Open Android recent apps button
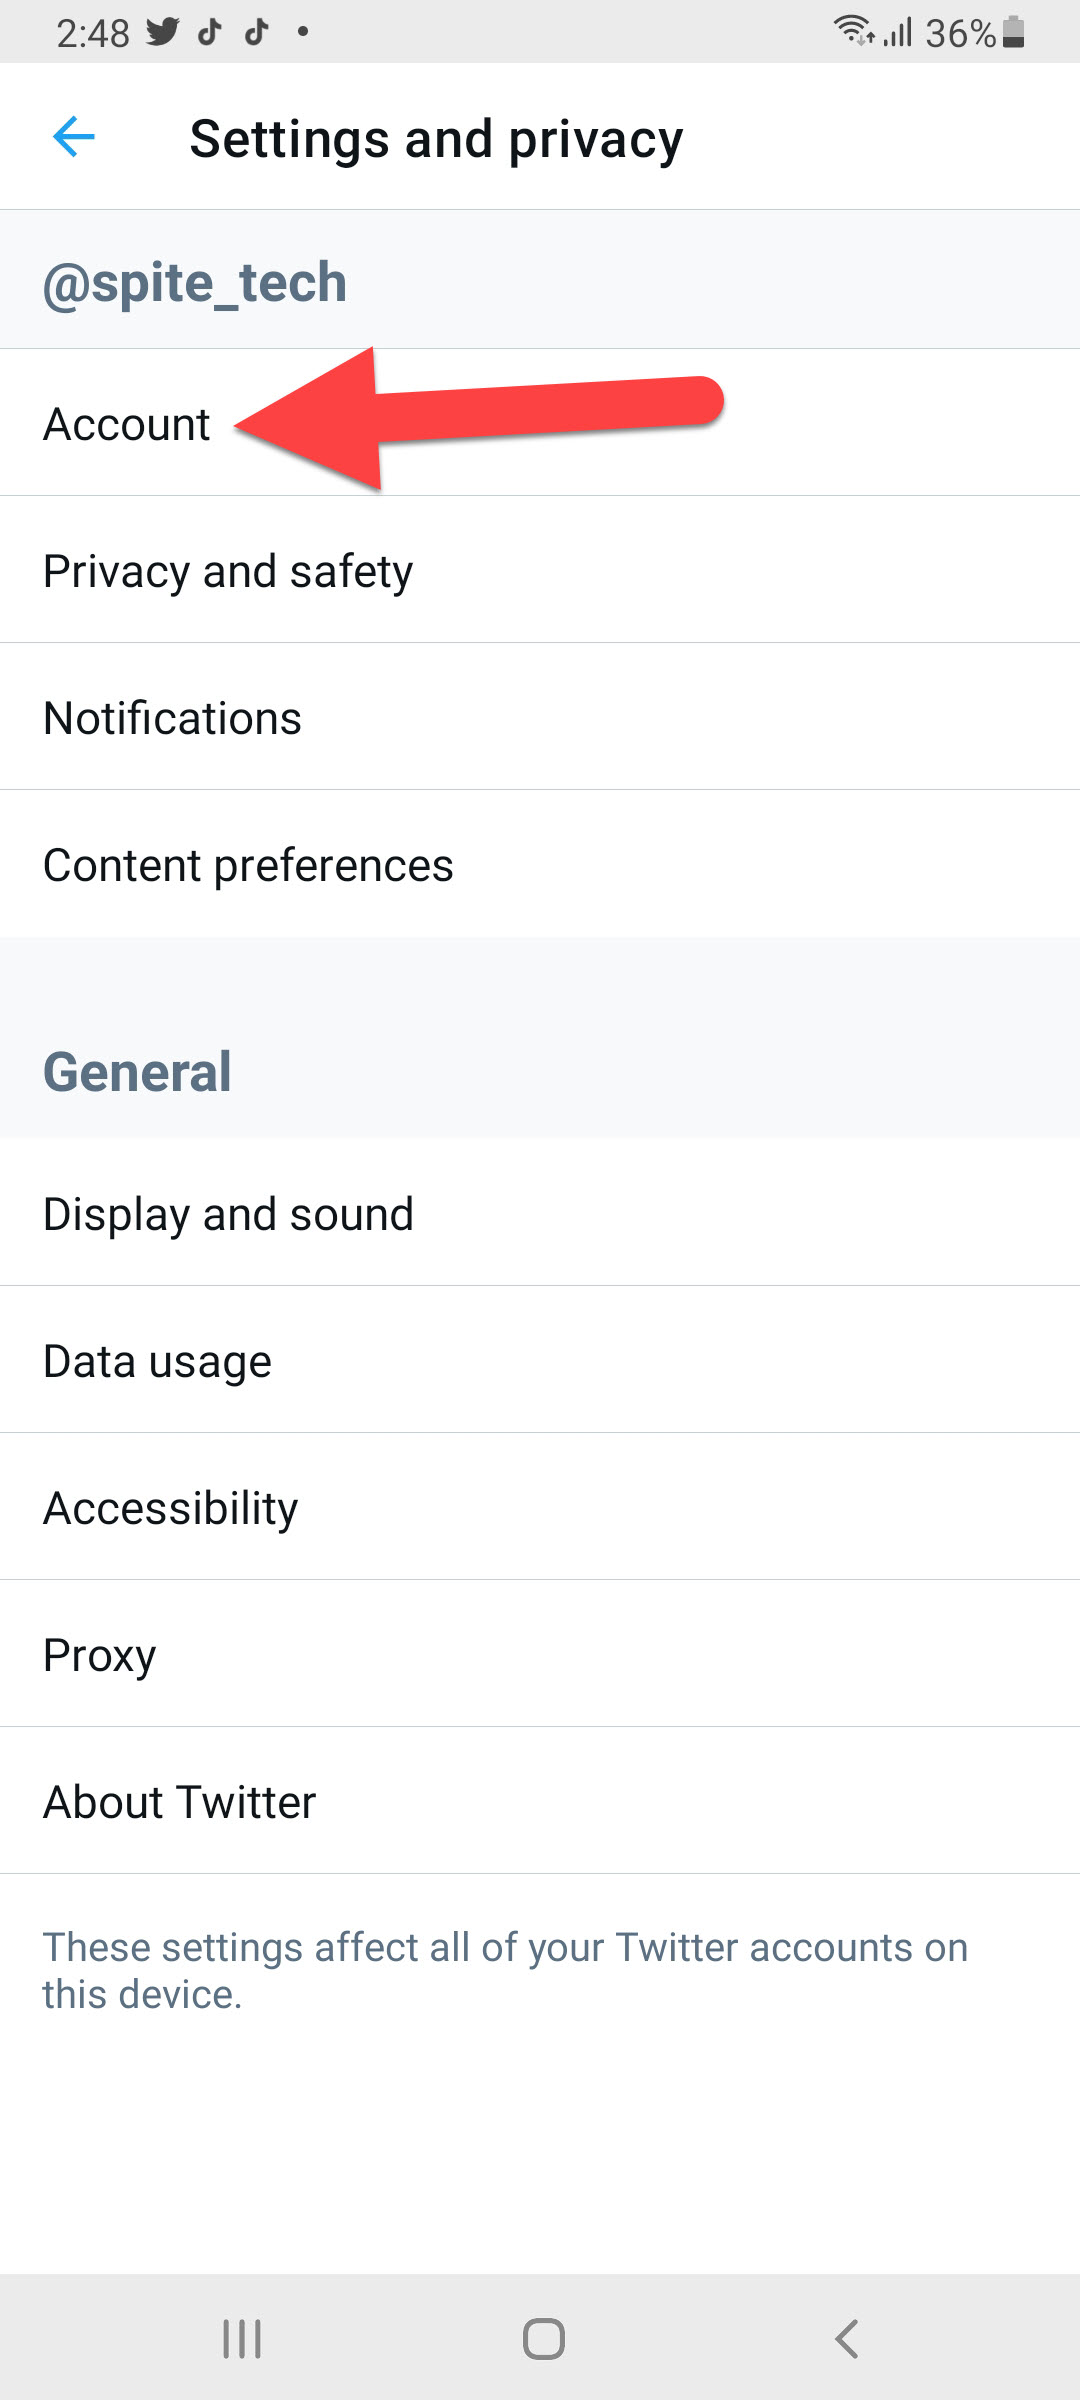1080x2400 pixels. click(242, 2339)
